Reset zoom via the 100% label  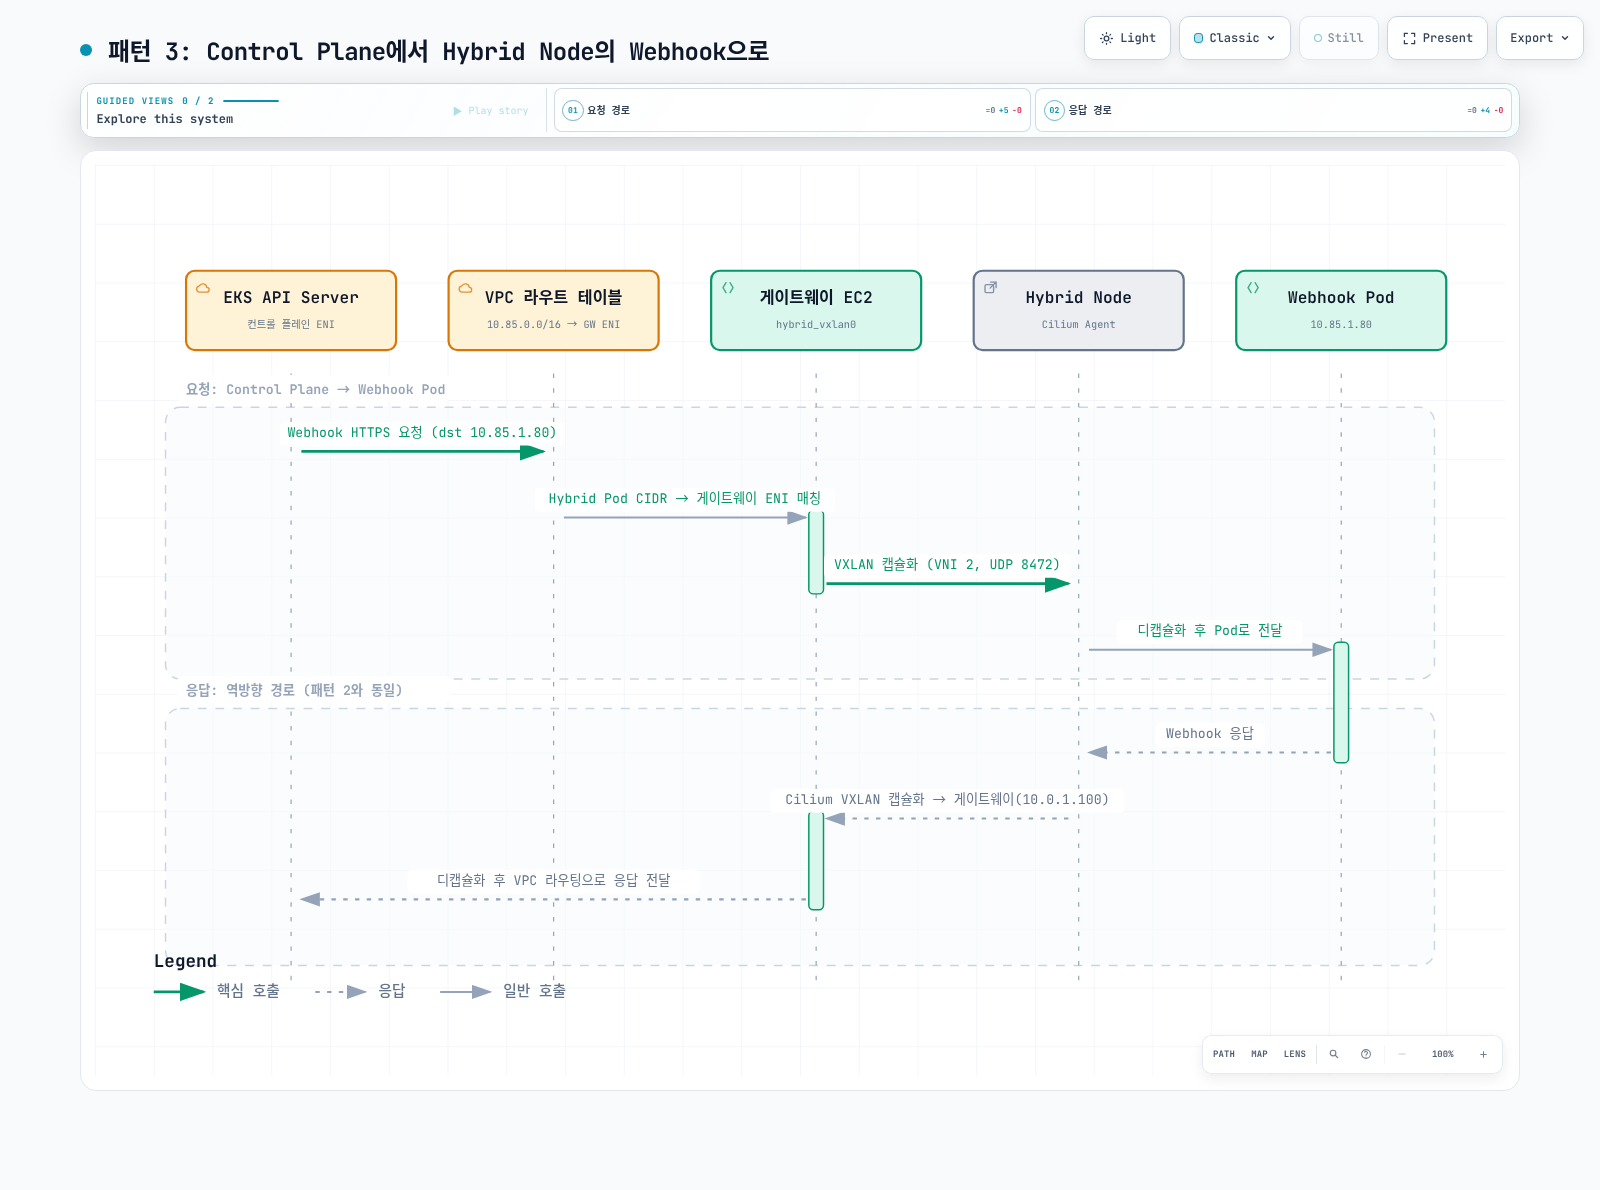[x=1443, y=1054]
